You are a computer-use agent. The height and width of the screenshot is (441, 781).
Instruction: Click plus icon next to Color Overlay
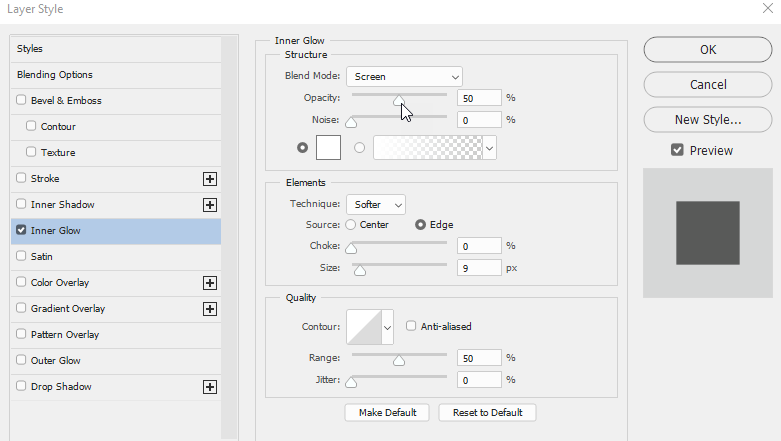coord(210,283)
